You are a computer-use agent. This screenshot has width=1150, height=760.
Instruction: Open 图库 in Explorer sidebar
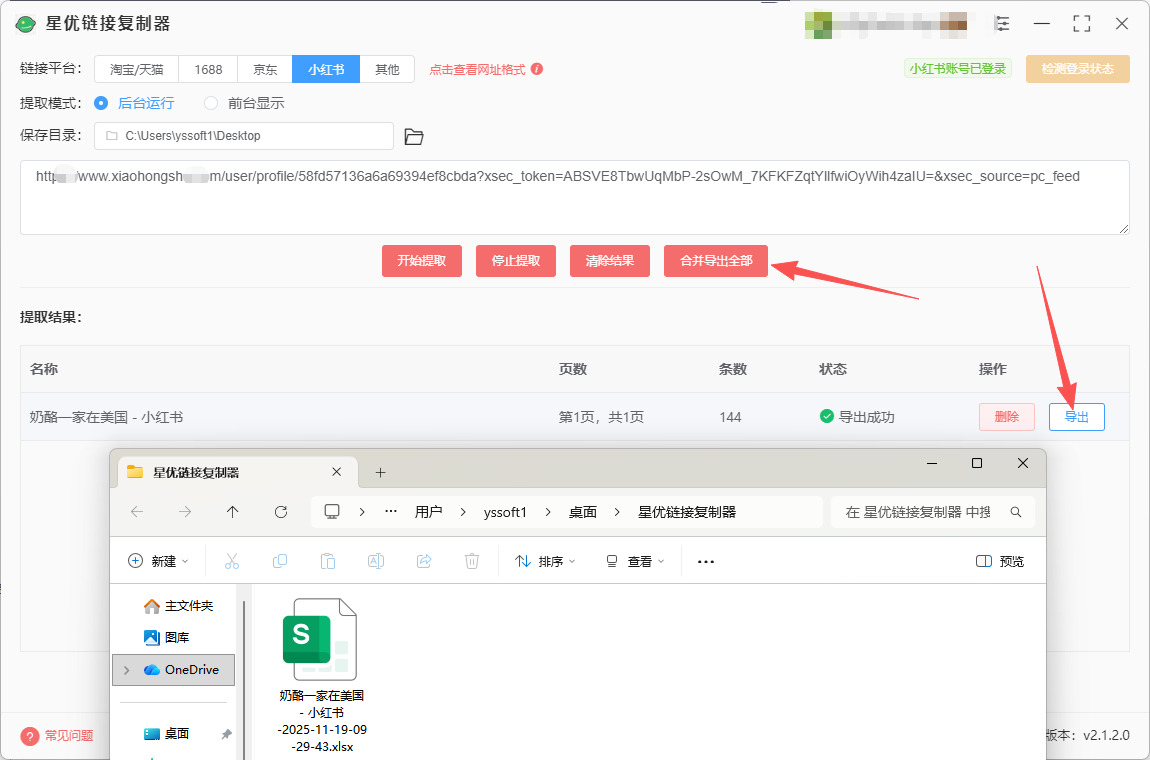tap(167, 637)
